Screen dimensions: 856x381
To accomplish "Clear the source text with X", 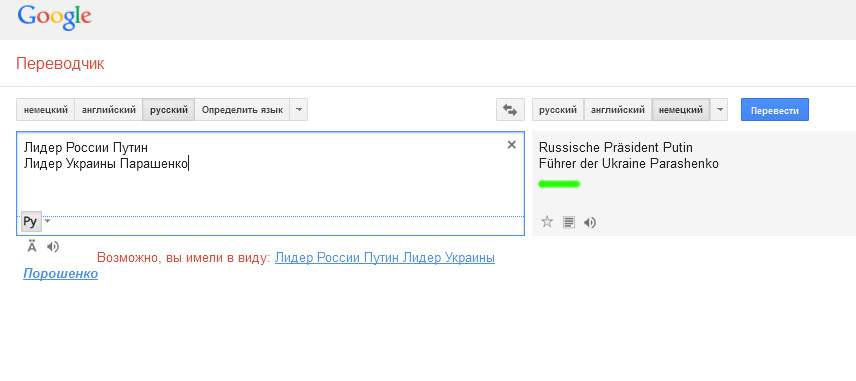I will point(512,145).
